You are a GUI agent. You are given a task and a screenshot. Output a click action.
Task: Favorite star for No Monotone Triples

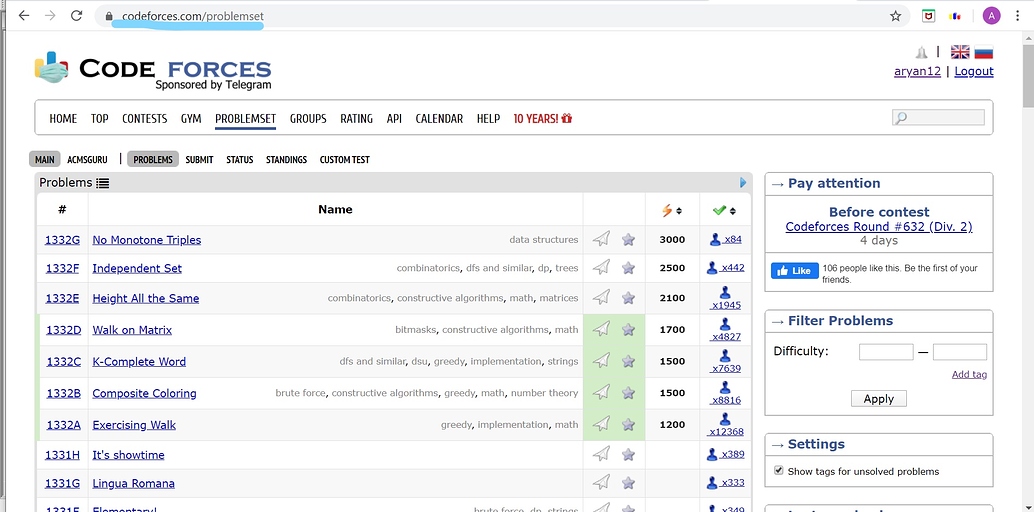tap(628, 240)
